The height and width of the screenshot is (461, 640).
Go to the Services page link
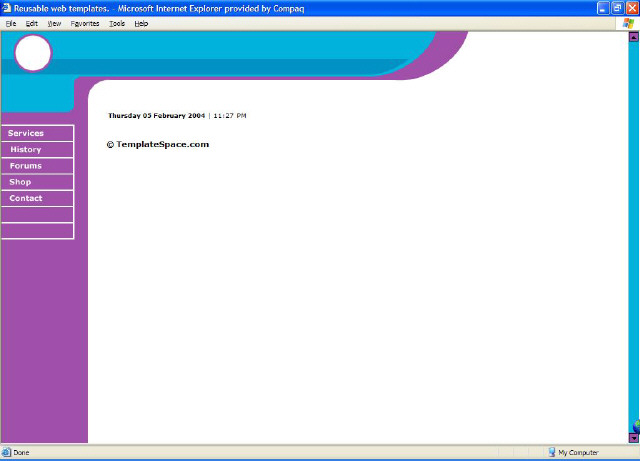(26, 133)
